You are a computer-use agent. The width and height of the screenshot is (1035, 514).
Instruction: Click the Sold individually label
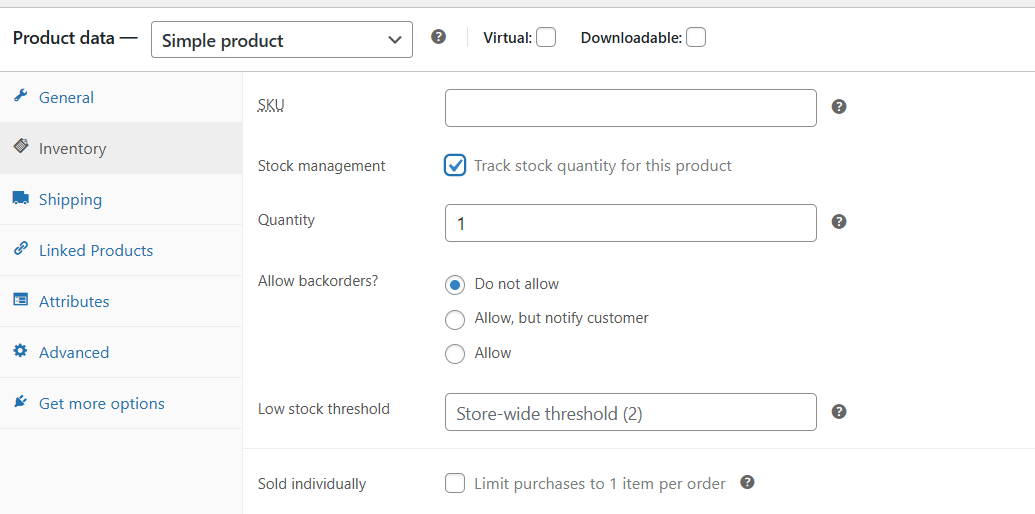[312, 484]
